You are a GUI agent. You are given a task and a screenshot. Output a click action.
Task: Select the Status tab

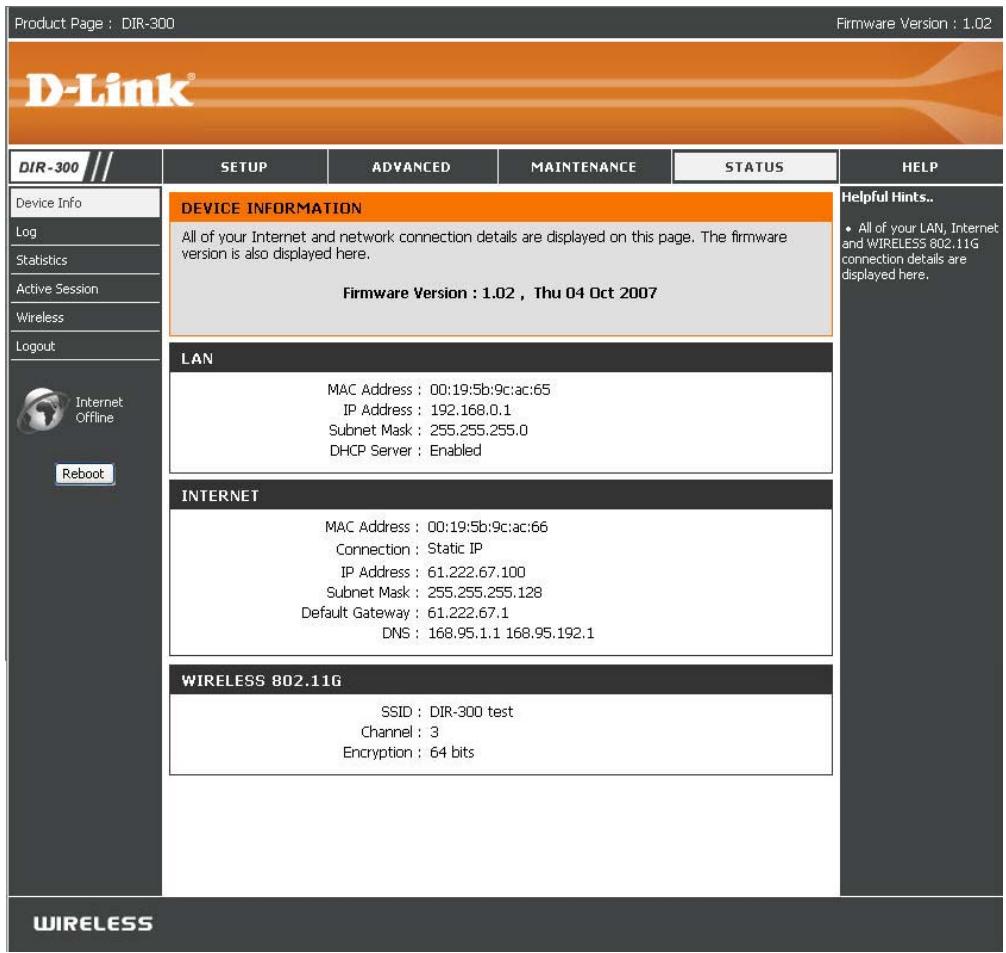(x=754, y=167)
